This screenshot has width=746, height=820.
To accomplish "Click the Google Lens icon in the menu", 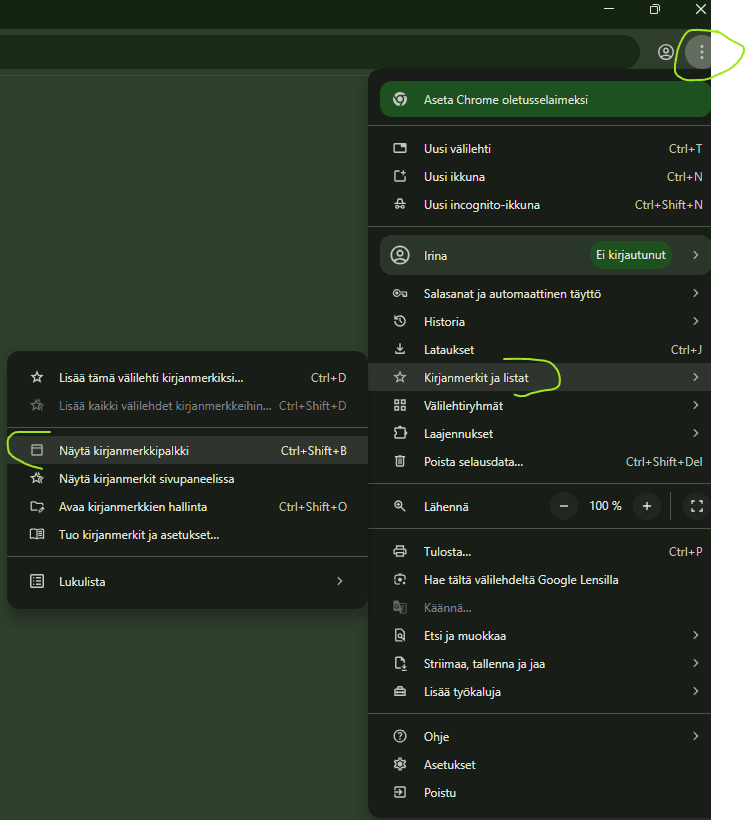I will 400,579.
